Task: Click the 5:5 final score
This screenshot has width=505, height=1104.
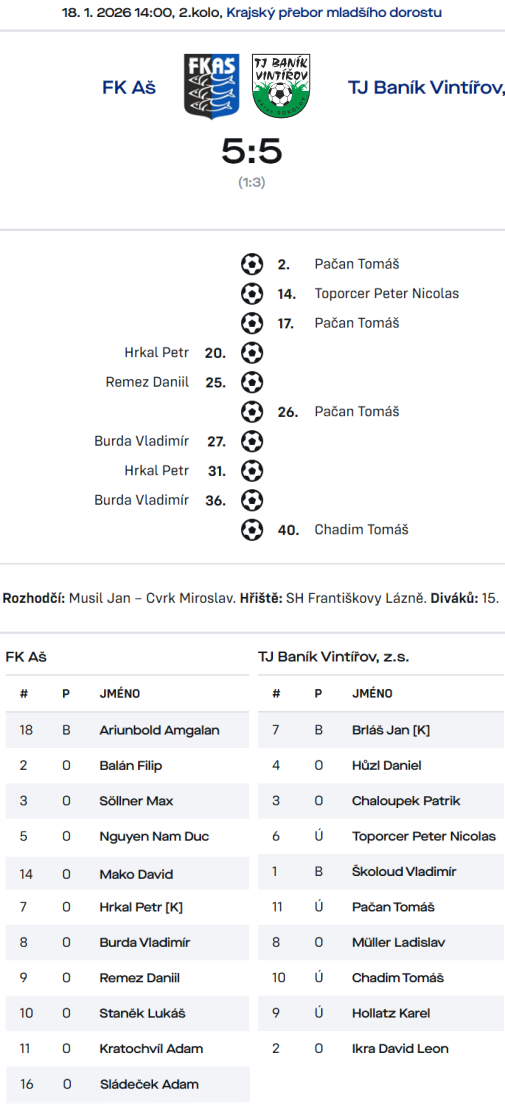Action: coord(251,151)
